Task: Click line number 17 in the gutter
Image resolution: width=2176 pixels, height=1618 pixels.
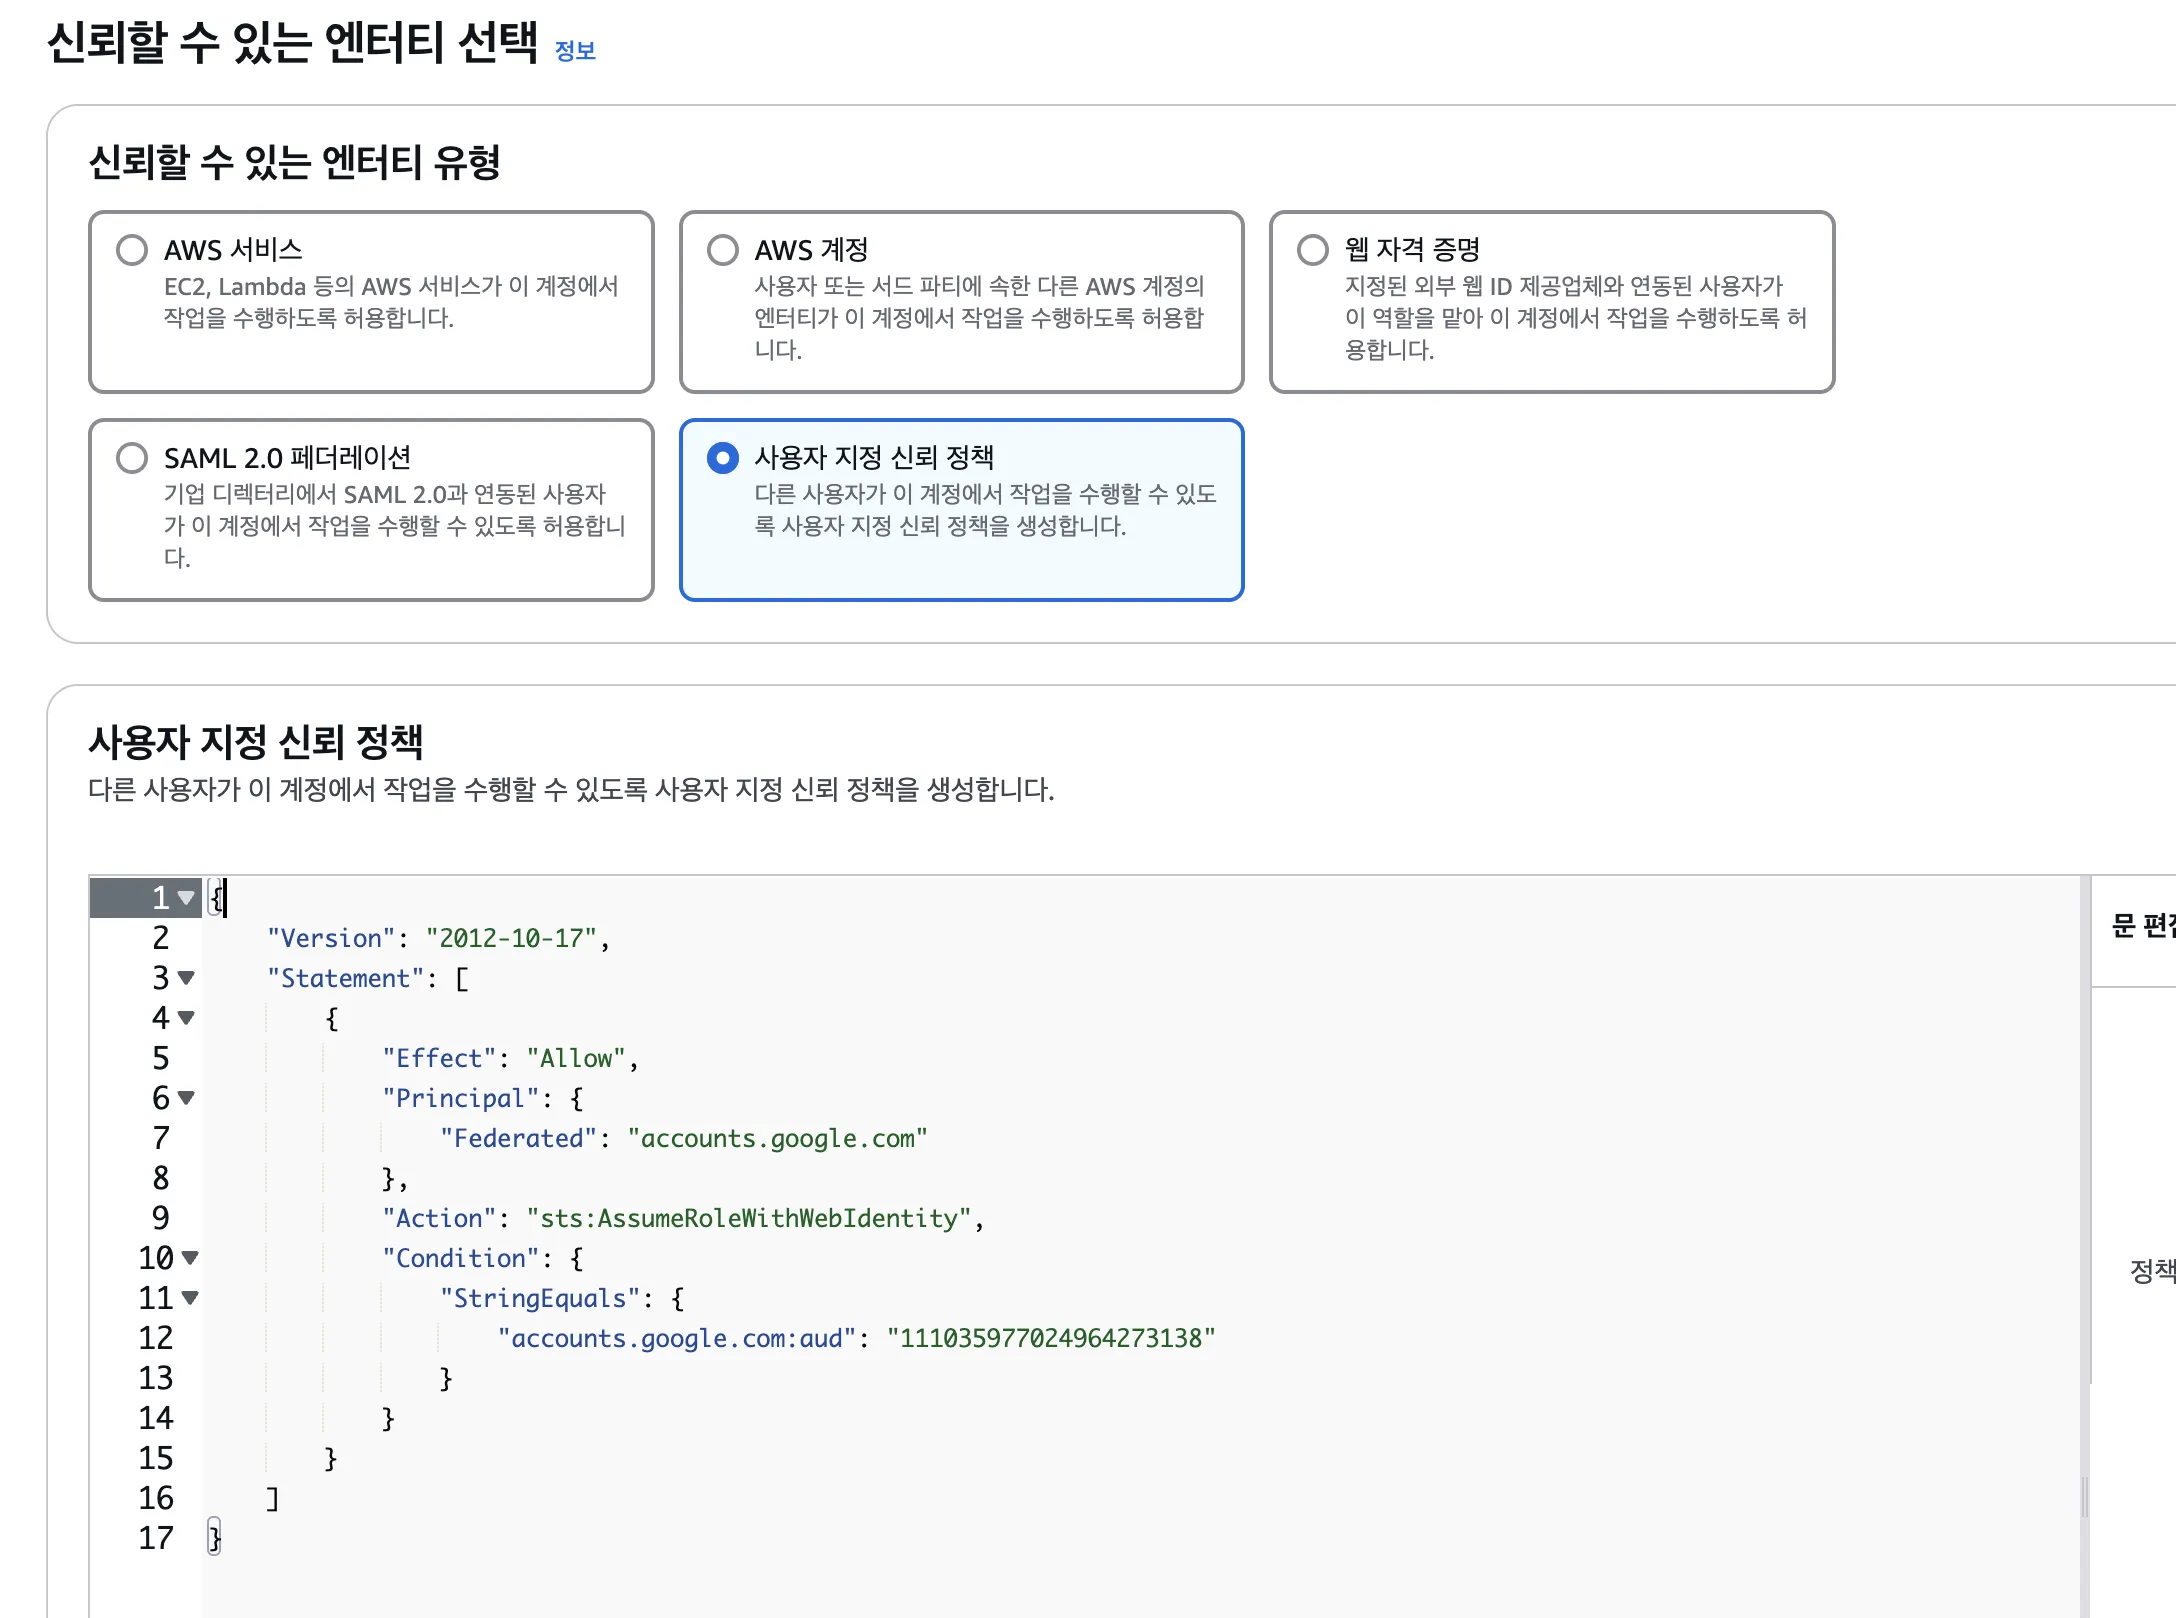Action: pyautogui.click(x=156, y=1538)
